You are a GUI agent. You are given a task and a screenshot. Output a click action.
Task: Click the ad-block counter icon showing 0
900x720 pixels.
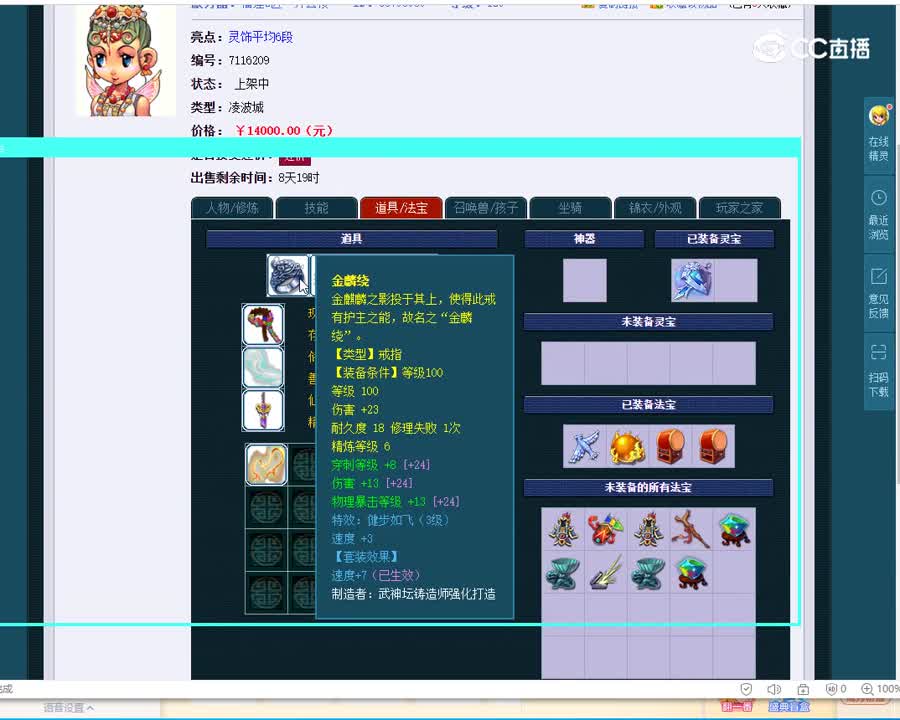[x=836, y=689]
